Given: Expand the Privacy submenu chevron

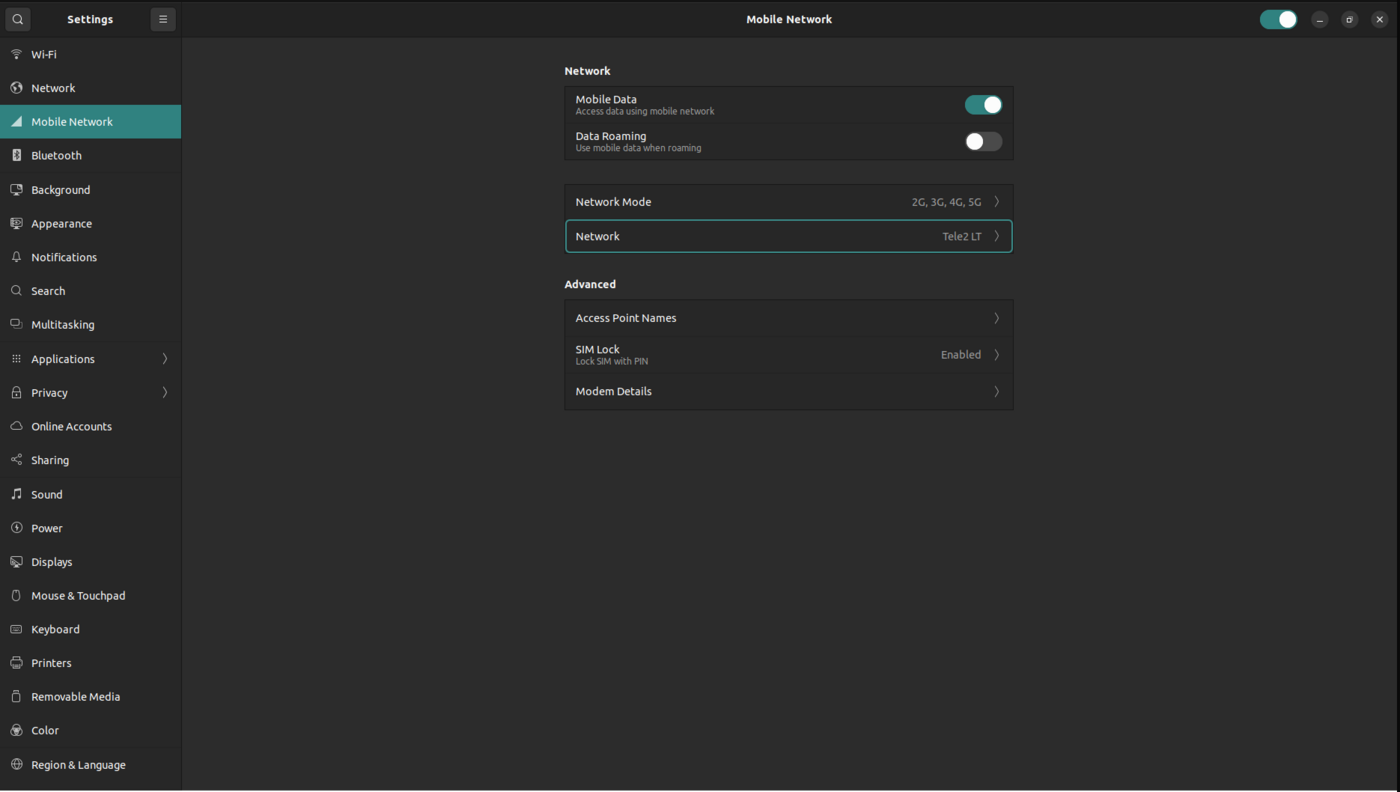Looking at the screenshot, I should point(165,393).
